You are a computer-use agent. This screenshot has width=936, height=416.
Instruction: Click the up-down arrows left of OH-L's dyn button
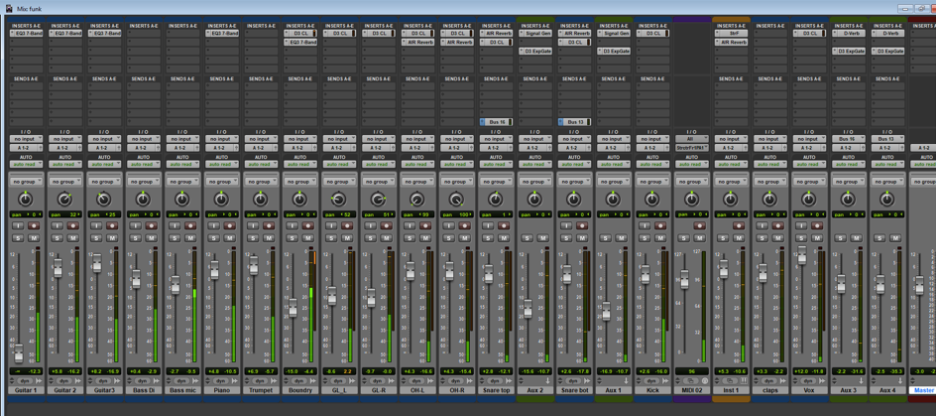(404, 380)
